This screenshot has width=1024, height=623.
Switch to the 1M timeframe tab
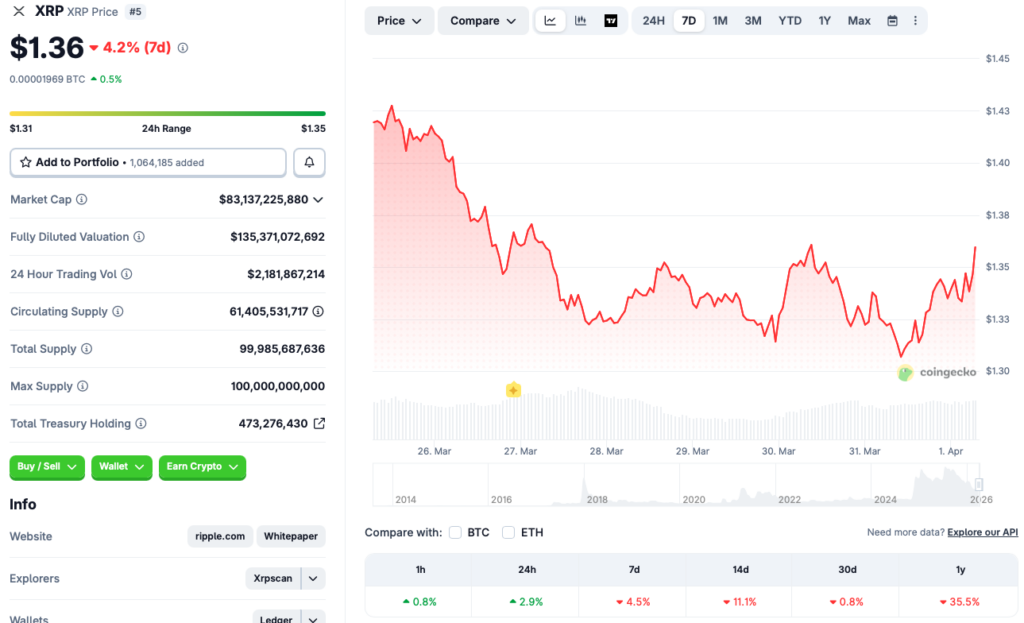click(x=720, y=20)
